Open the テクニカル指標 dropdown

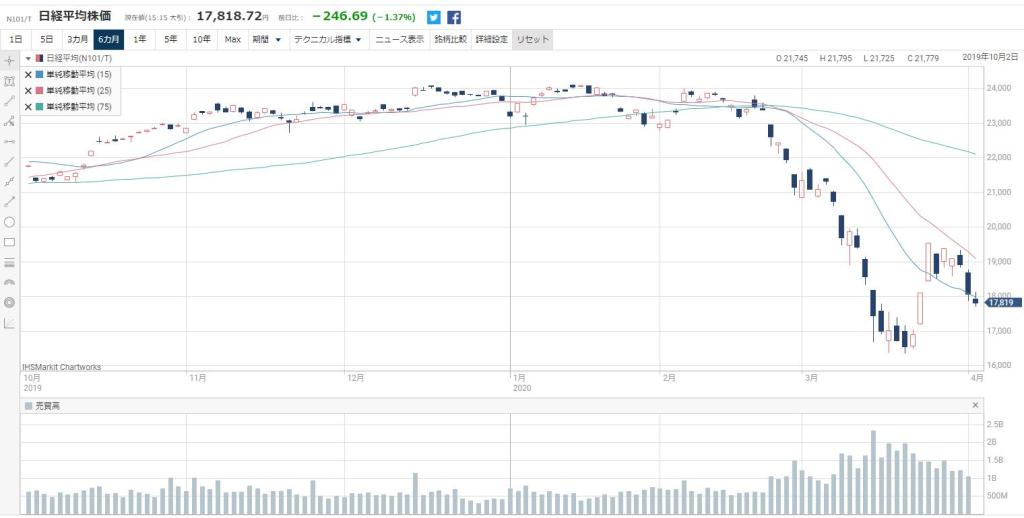(x=327, y=39)
